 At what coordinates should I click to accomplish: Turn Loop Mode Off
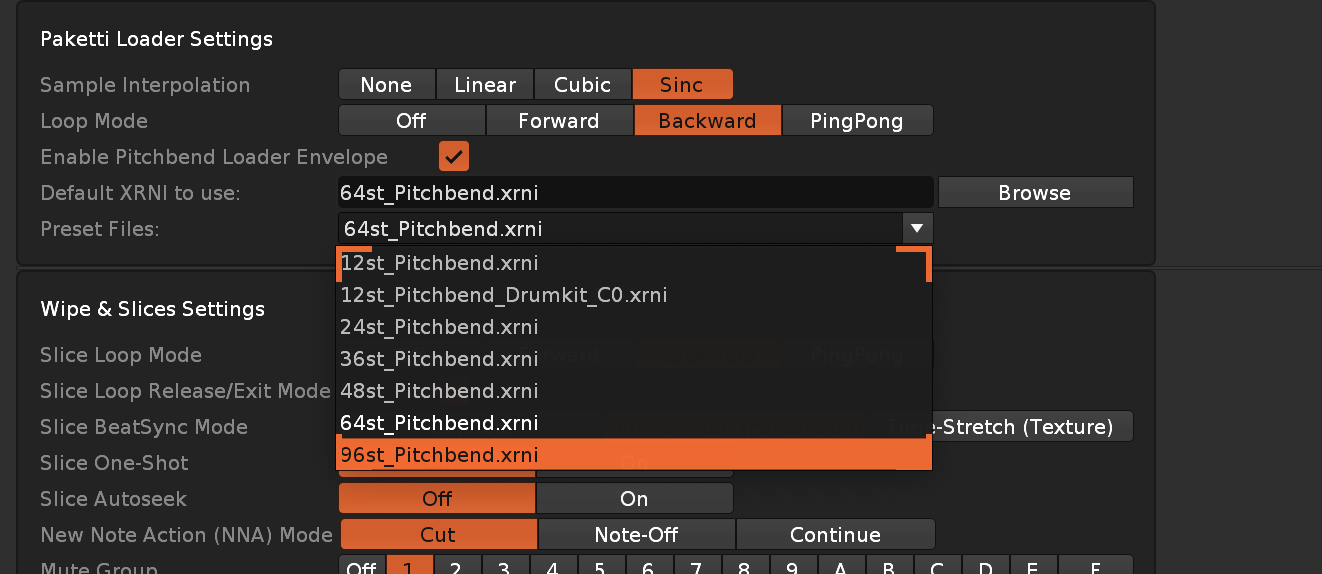pos(411,121)
